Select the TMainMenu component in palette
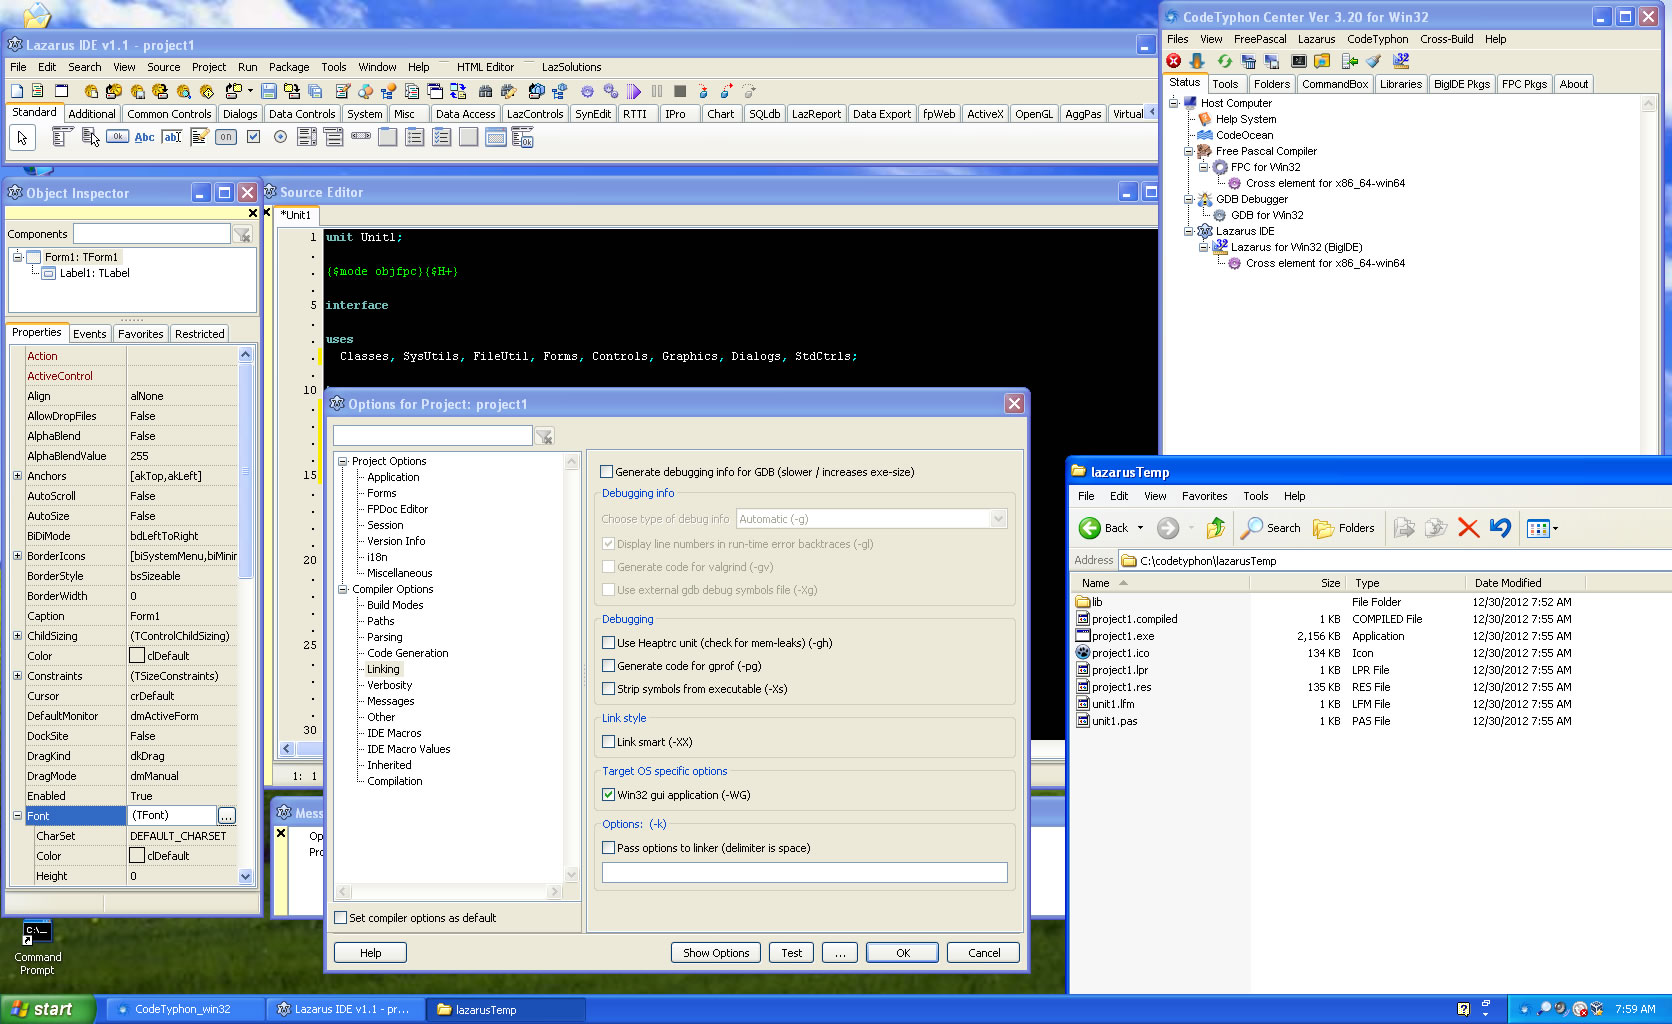This screenshot has width=1672, height=1024. point(62,137)
